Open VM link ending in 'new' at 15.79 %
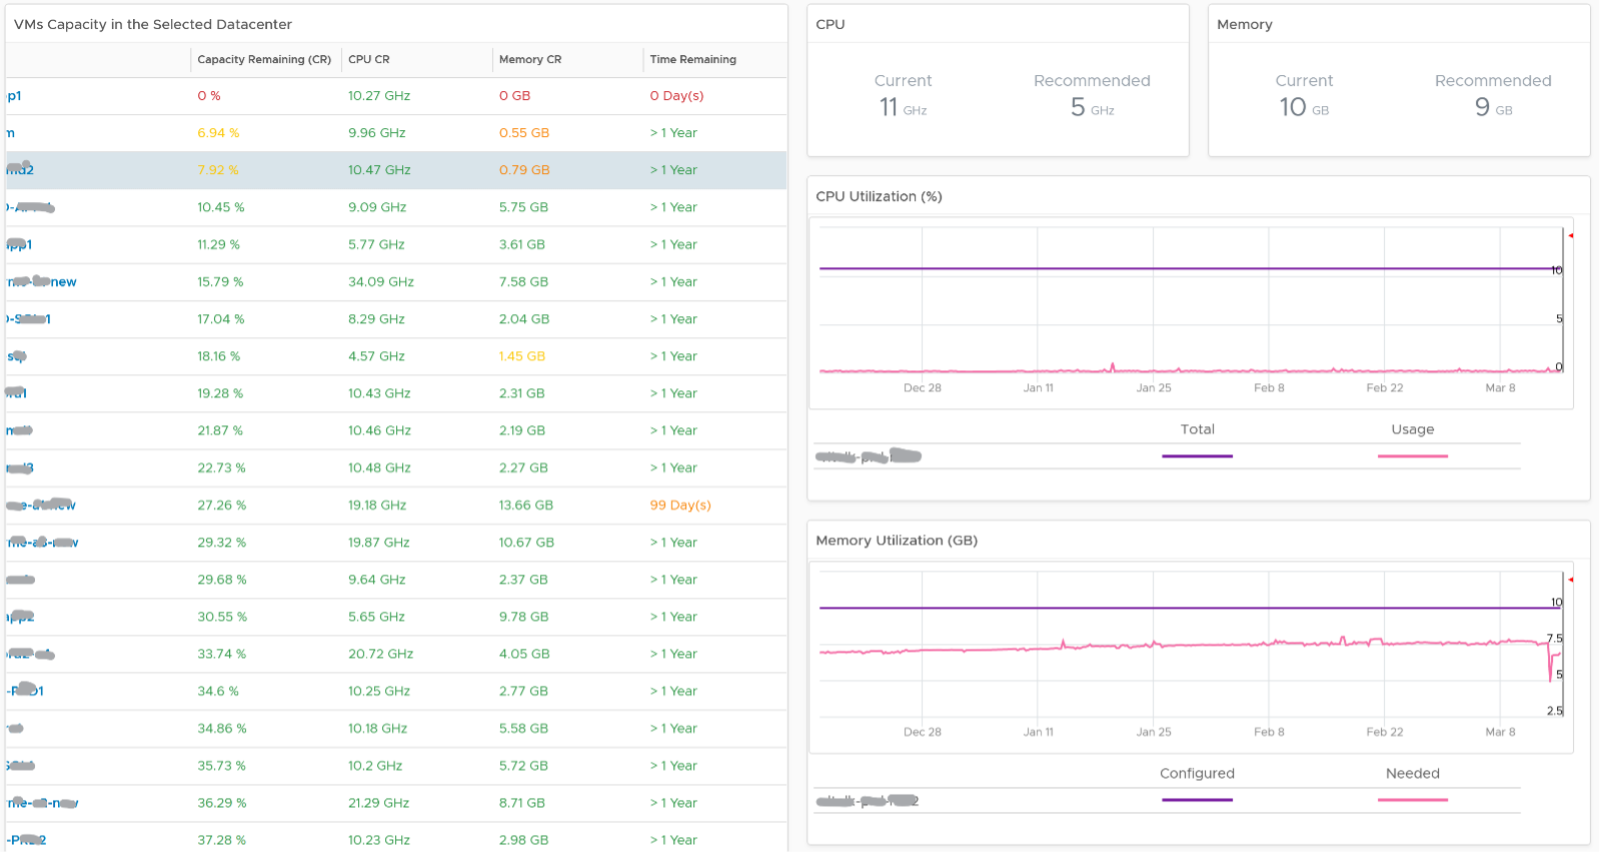The image size is (1604, 855). (42, 283)
